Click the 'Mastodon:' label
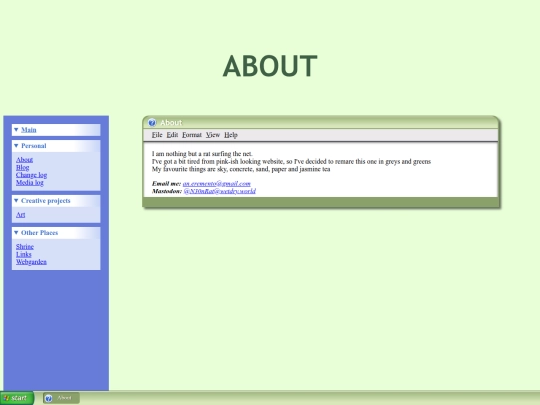Viewport: 540px width, 405px height. (x=167, y=191)
